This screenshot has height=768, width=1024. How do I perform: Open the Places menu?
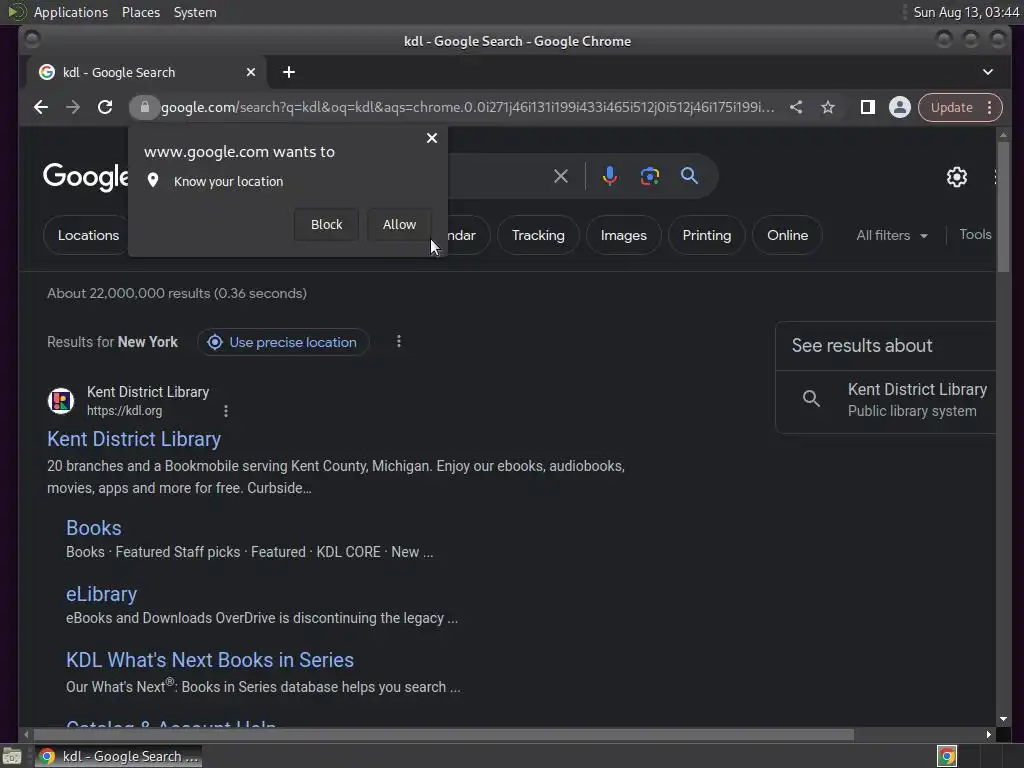(140, 12)
